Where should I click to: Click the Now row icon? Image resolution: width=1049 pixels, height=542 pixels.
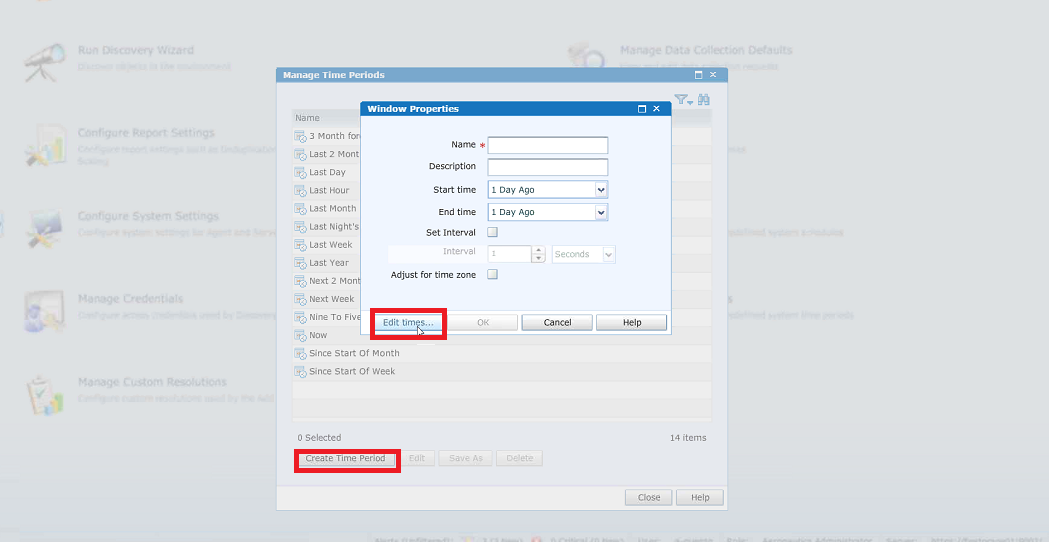300,335
